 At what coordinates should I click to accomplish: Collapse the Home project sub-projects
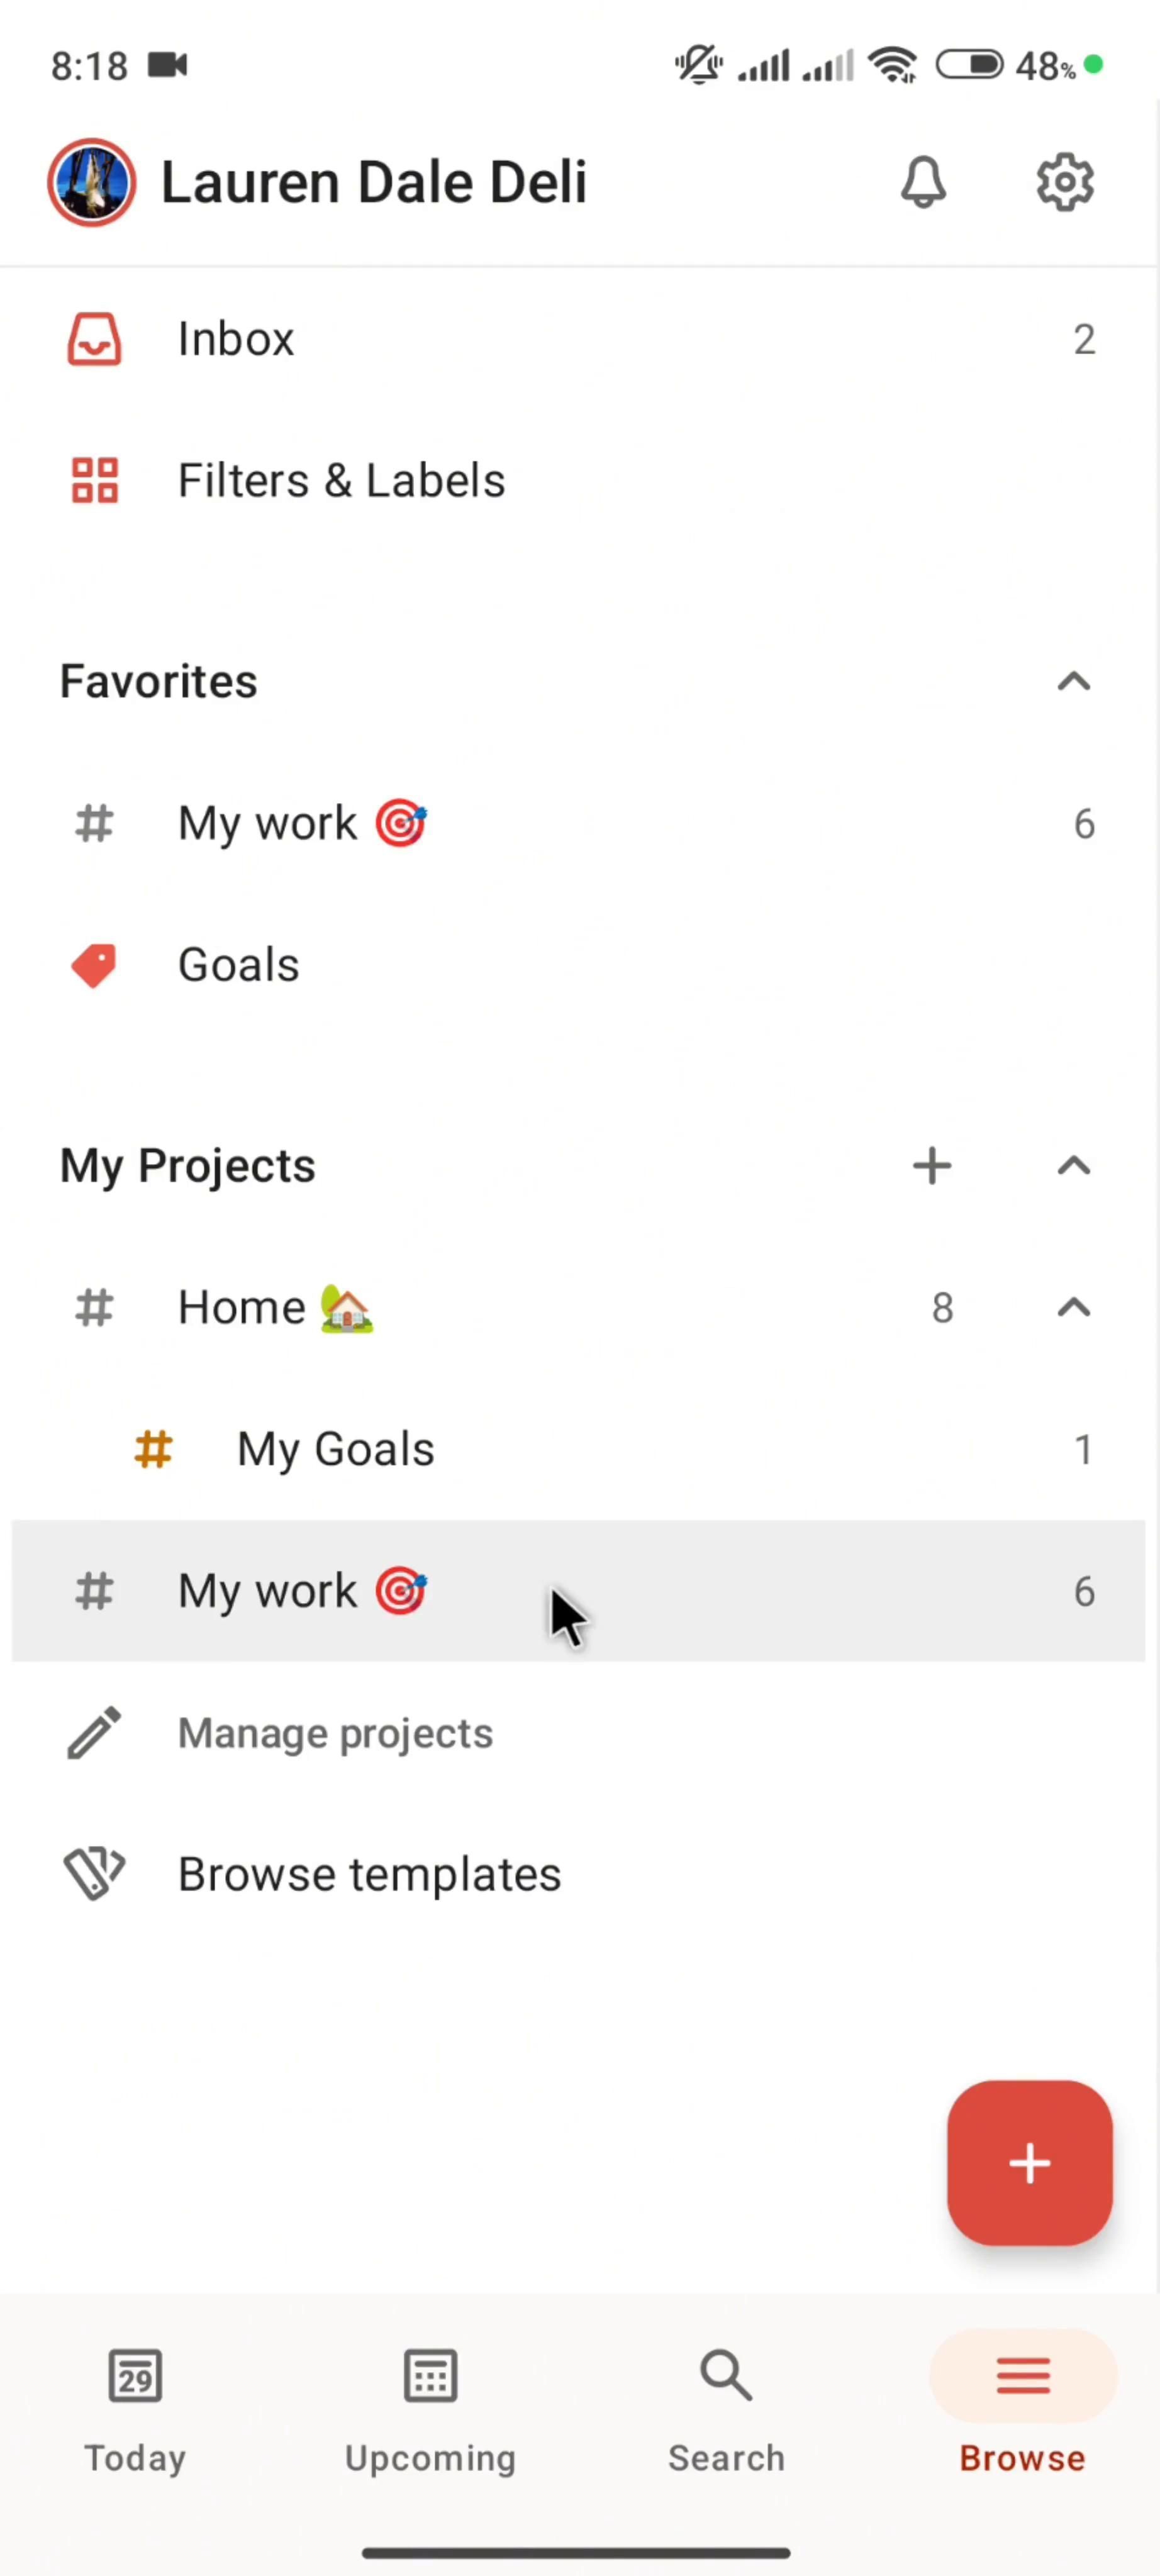click(1073, 1308)
